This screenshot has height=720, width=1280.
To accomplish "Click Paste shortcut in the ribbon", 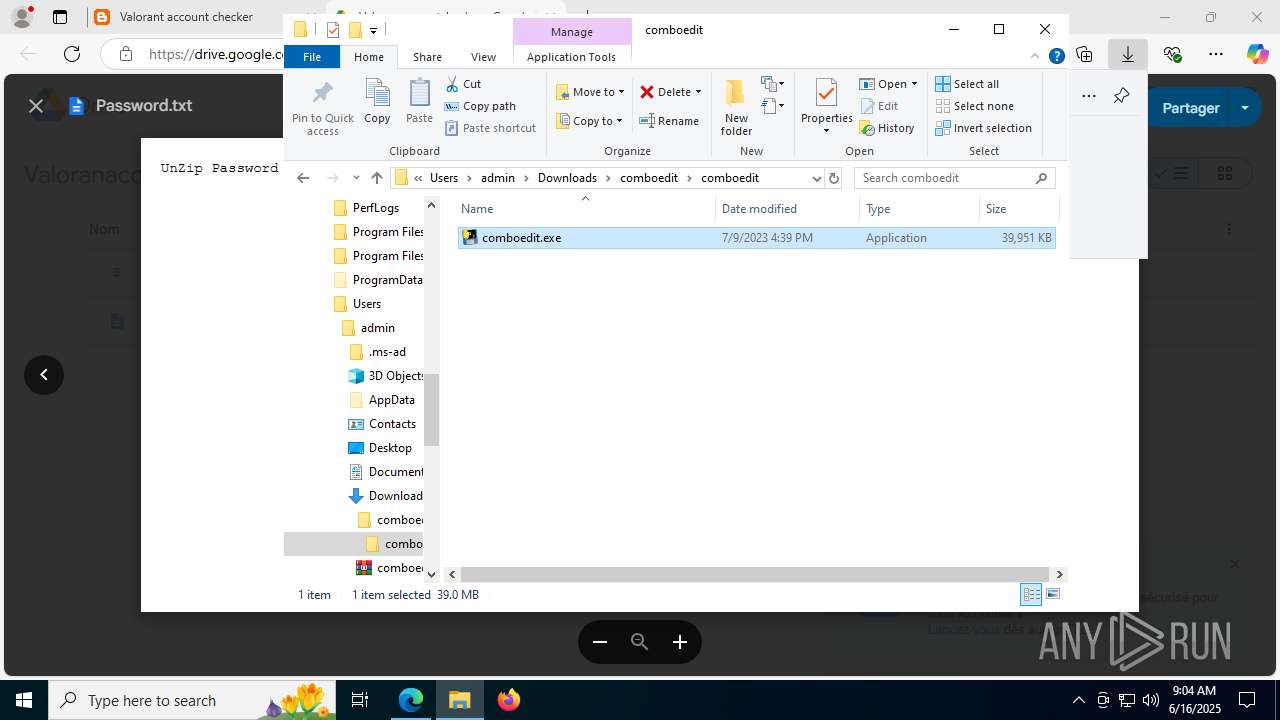I will click(x=490, y=128).
